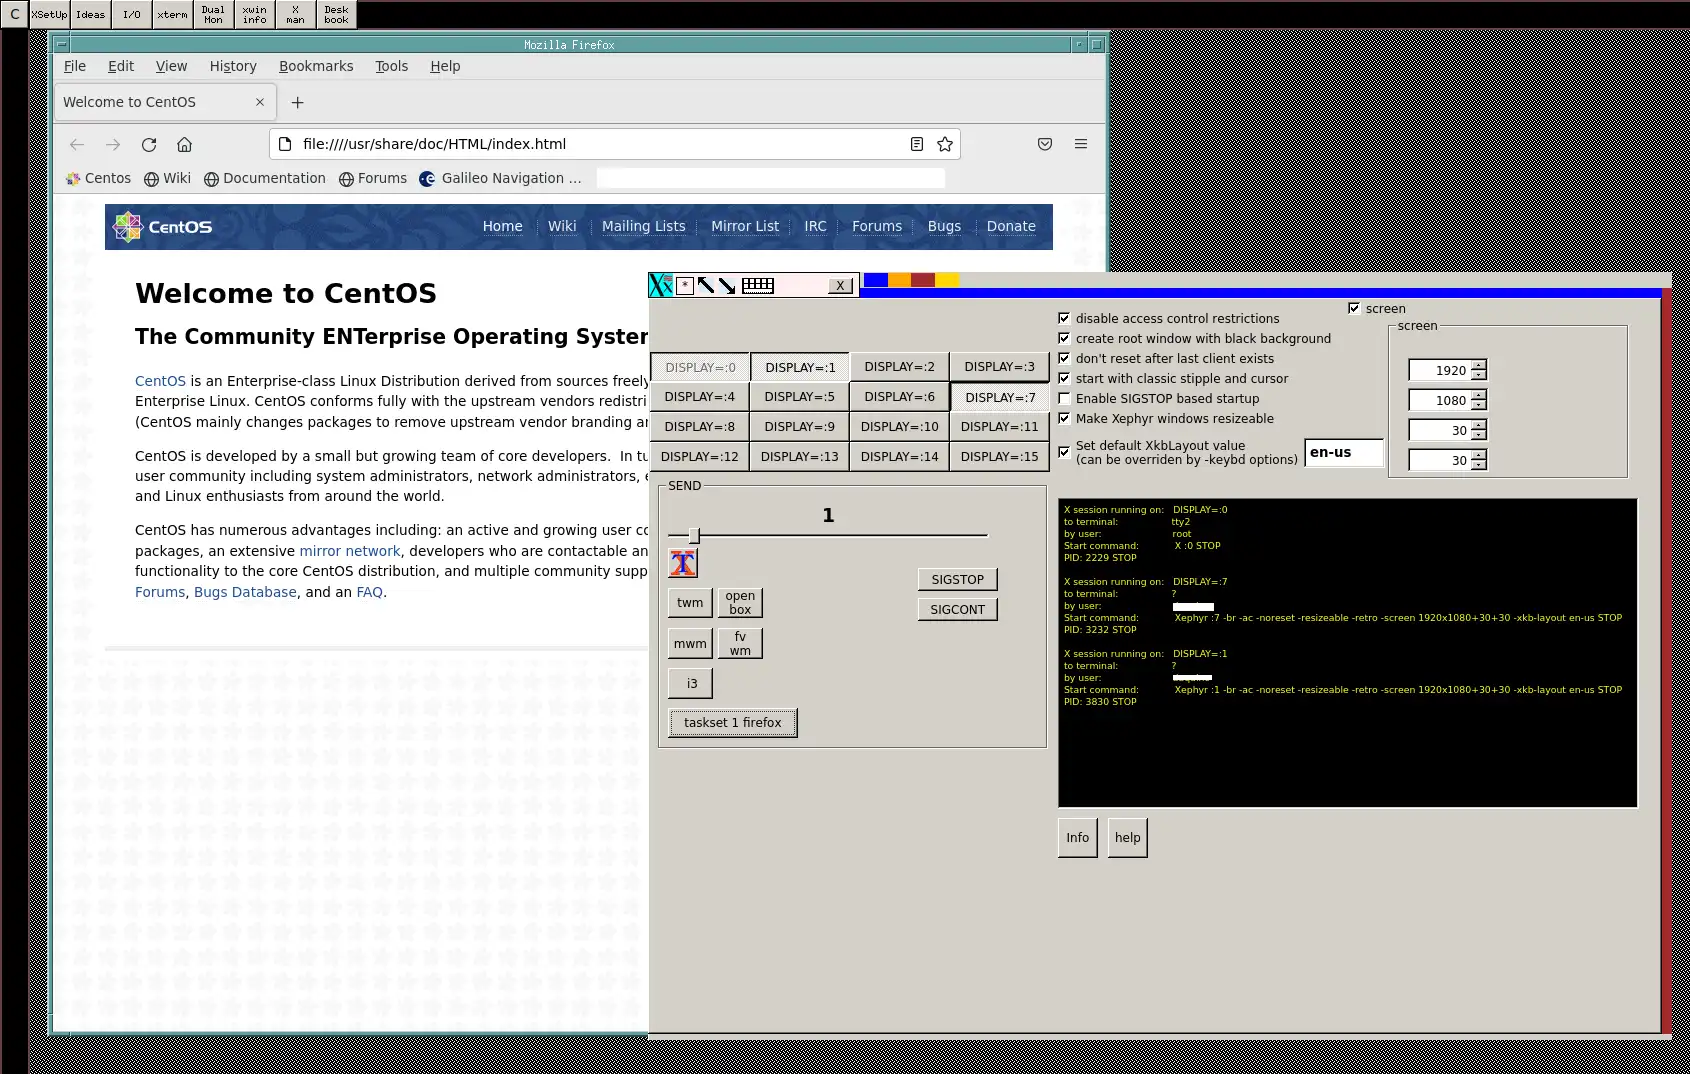Toggle disable access control restrictions checkbox

tap(1064, 318)
